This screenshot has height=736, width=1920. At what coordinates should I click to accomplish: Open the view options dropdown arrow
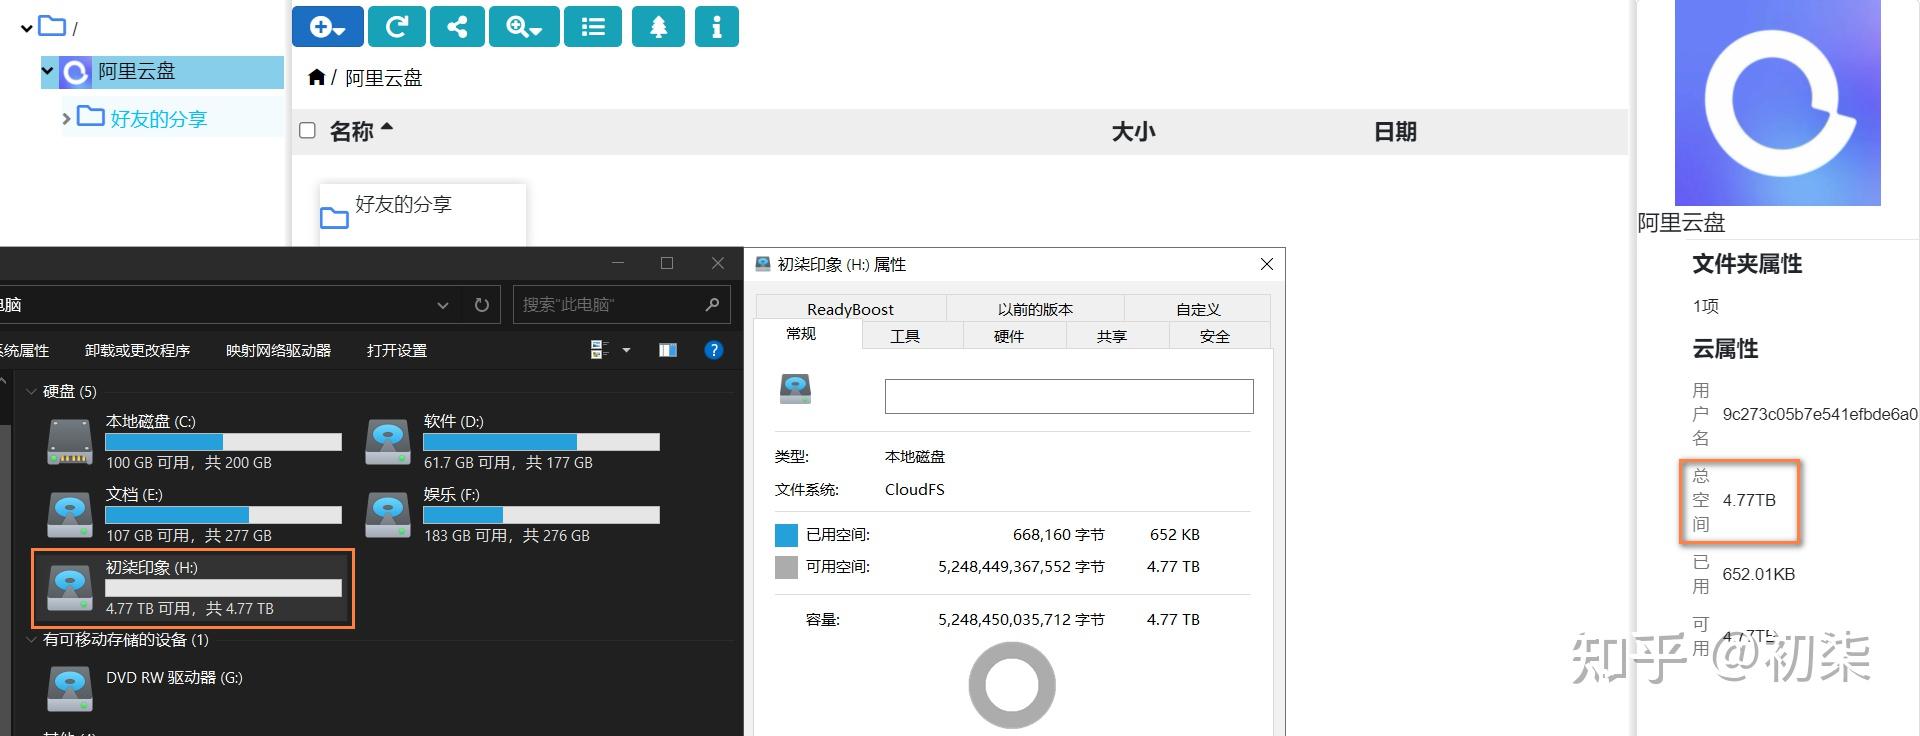(627, 350)
